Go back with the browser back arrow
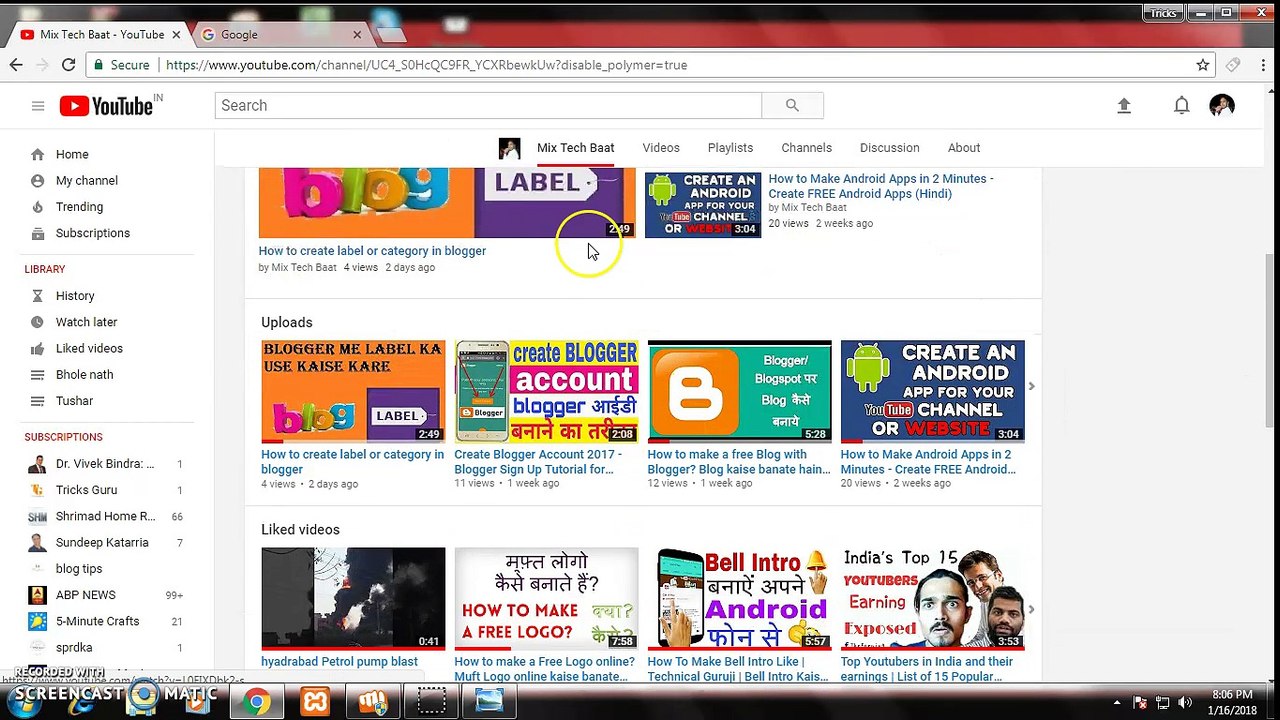Viewport: 1280px width, 720px height. pos(16,65)
